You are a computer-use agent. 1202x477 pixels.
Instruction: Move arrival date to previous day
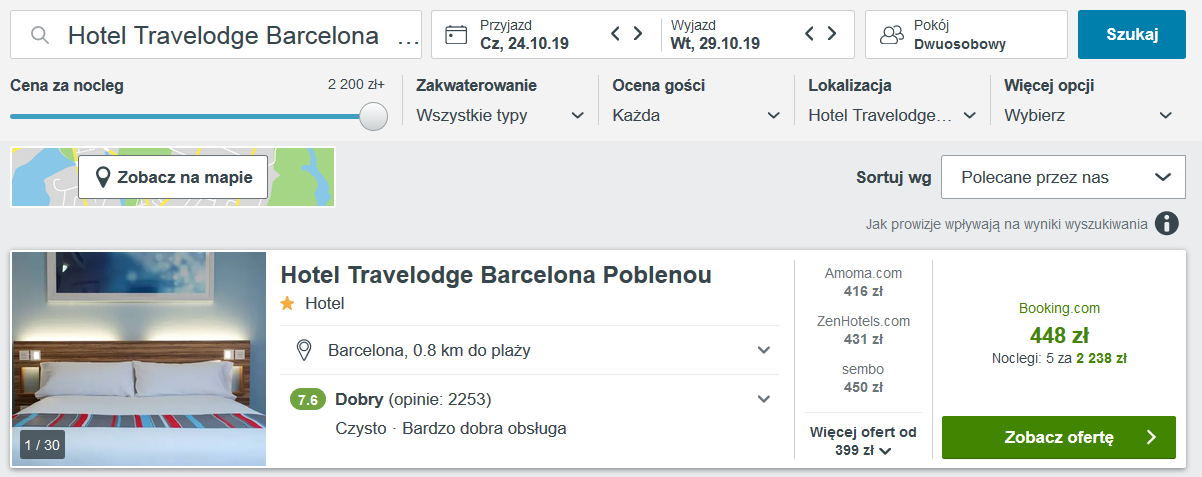[617, 35]
